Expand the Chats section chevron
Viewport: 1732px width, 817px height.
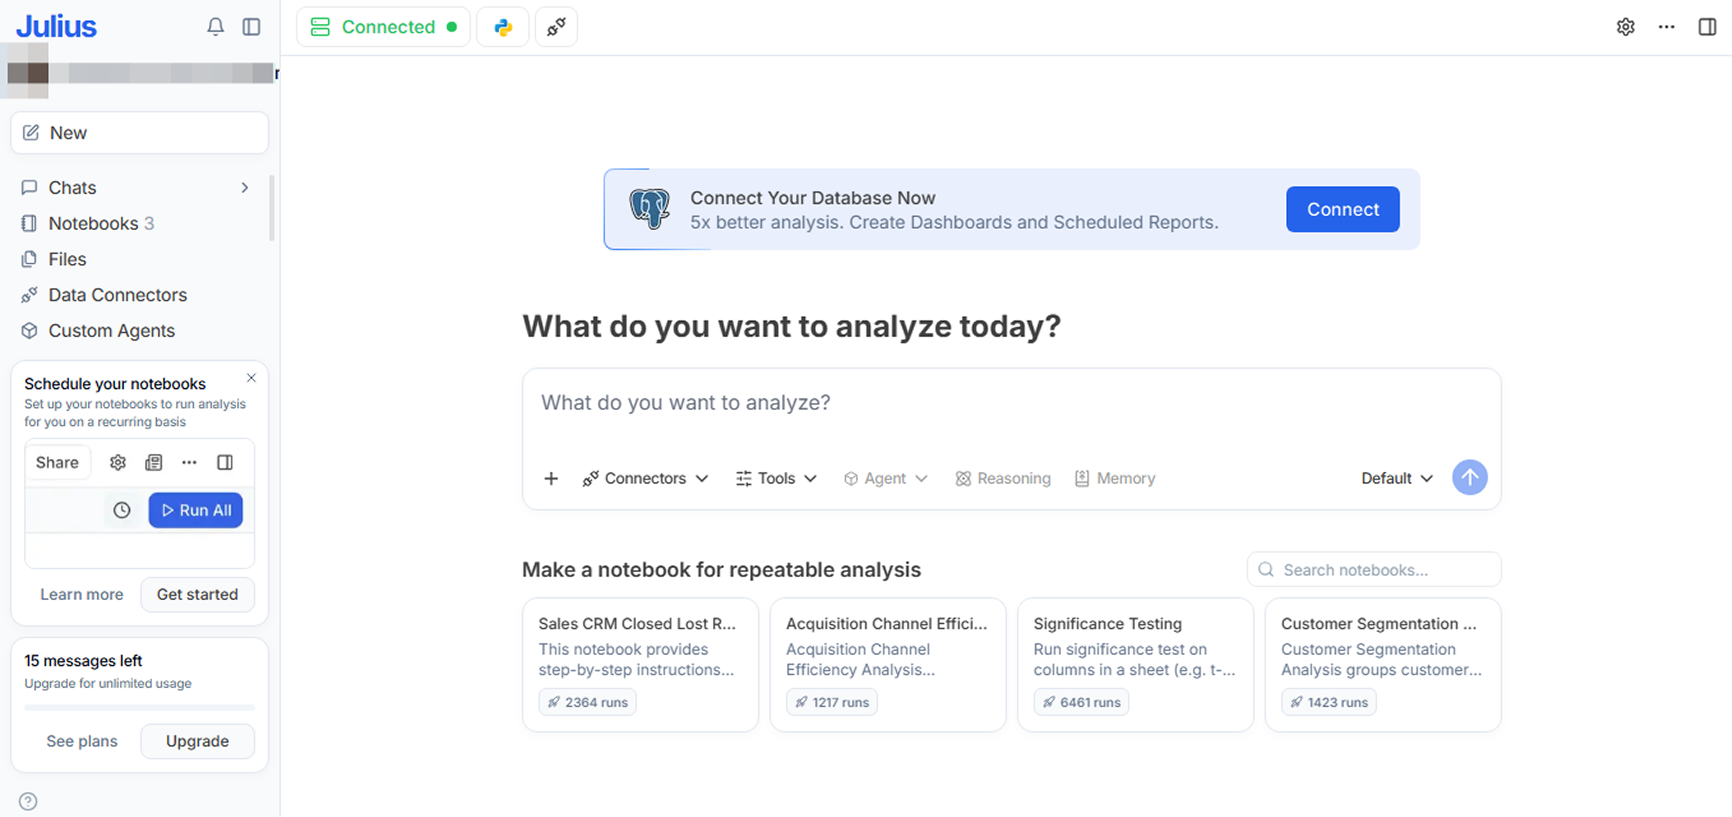[x=245, y=188]
